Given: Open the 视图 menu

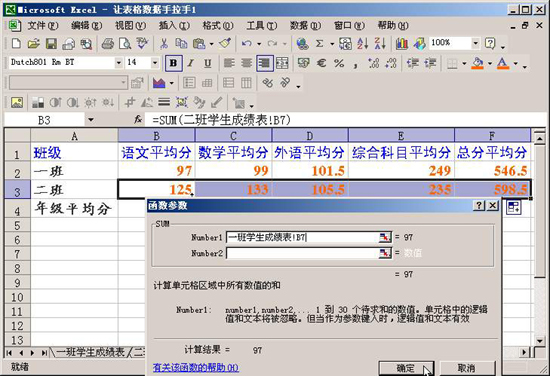Looking at the screenshot, I should pyautogui.click(x=130, y=26).
